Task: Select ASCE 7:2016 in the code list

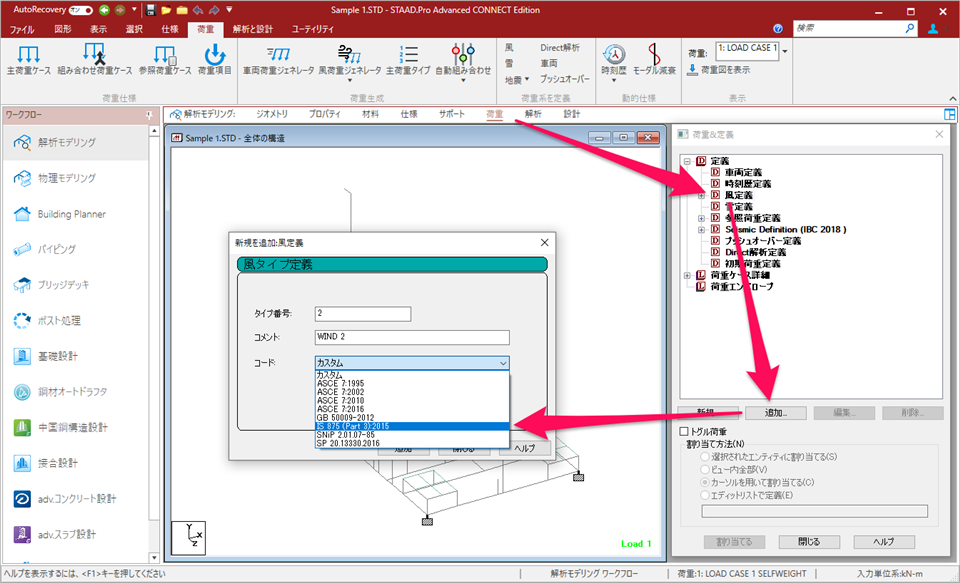Action: pos(412,409)
